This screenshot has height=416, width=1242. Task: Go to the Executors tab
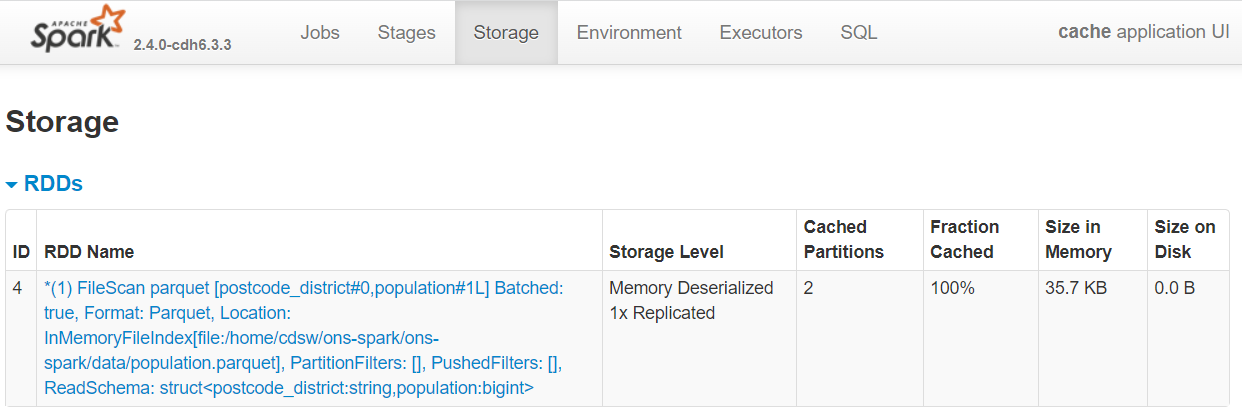coord(761,32)
